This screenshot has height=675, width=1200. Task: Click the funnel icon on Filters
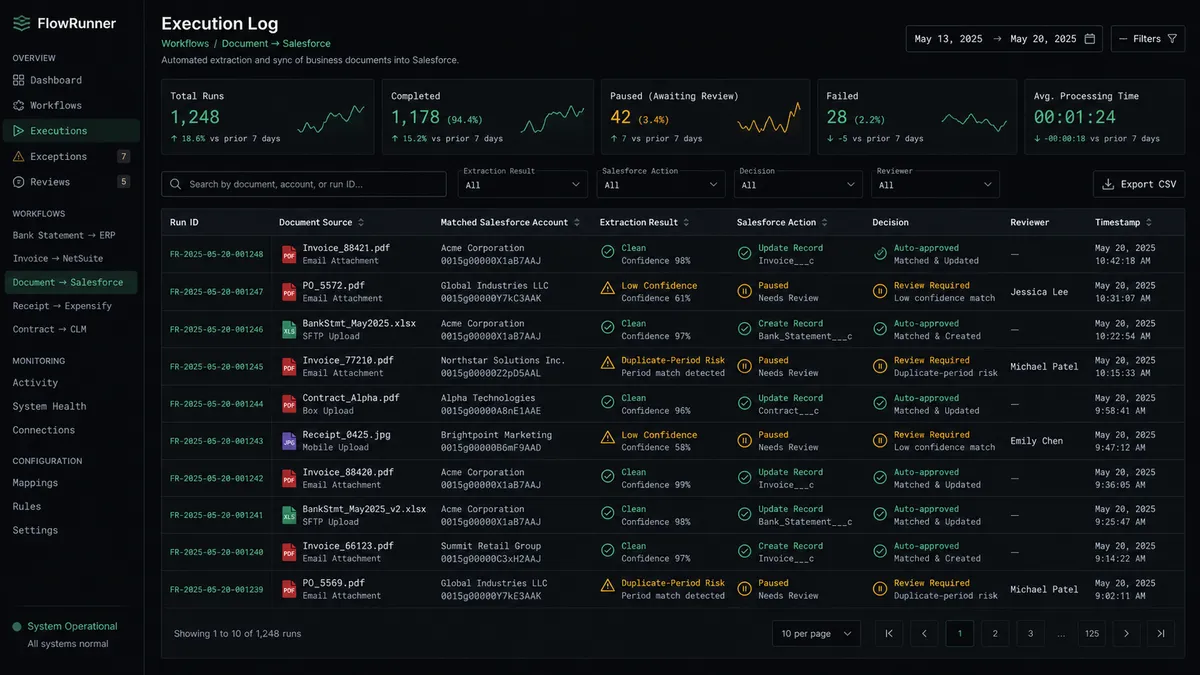click(x=1173, y=39)
